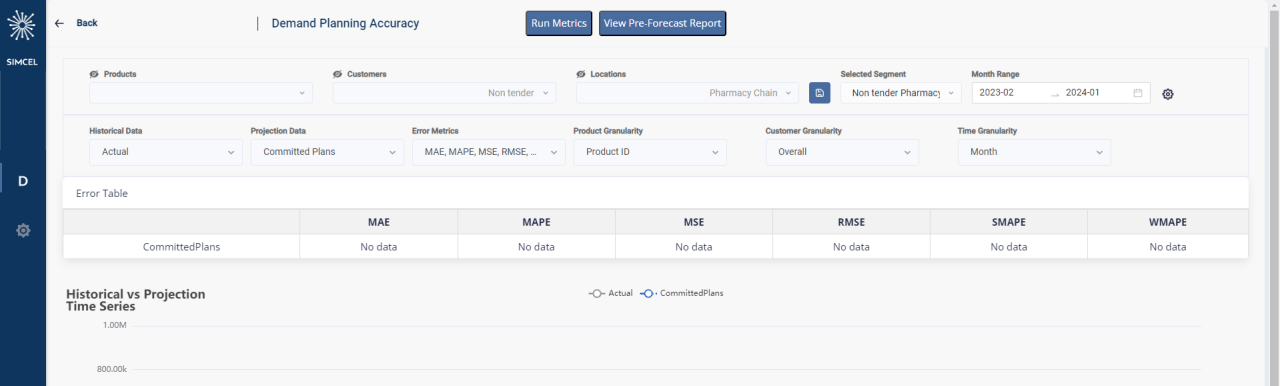
Task: Toggle Customers filter visibility eye
Action: 338,74
